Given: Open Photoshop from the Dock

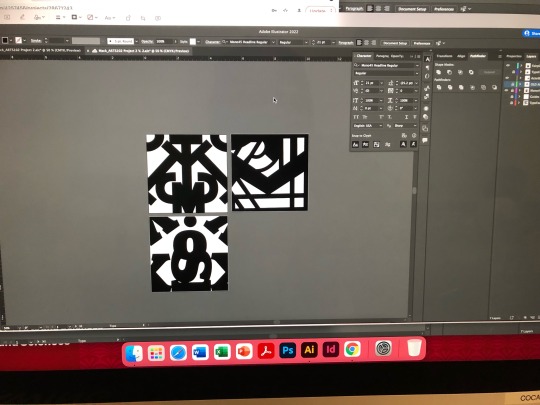Looking at the screenshot, I should pyautogui.click(x=288, y=351).
